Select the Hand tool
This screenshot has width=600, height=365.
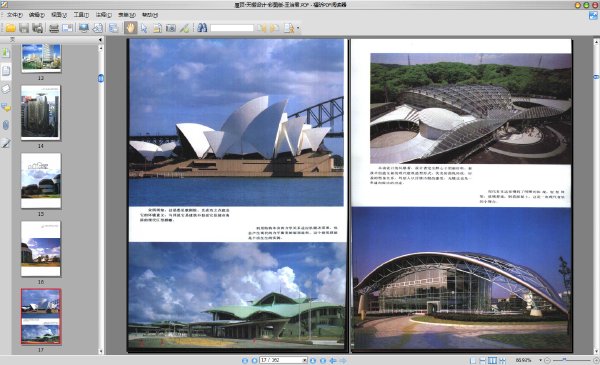(130, 28)
